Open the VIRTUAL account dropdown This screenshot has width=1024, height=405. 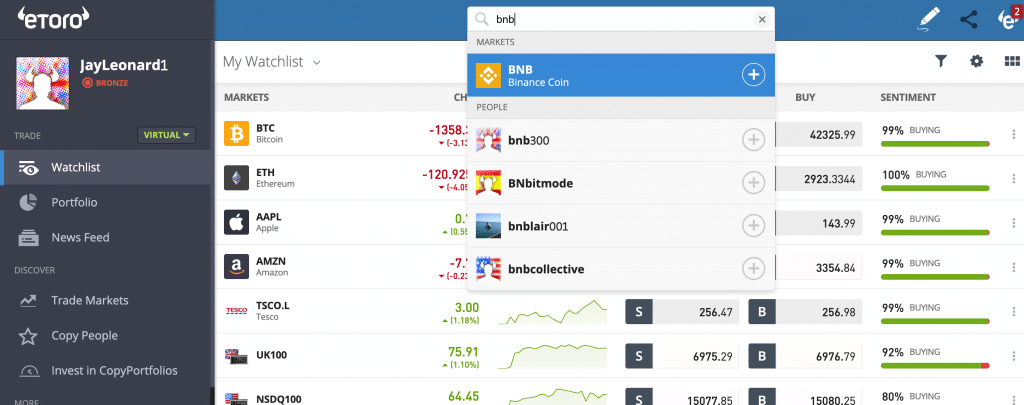pos(167,135)
